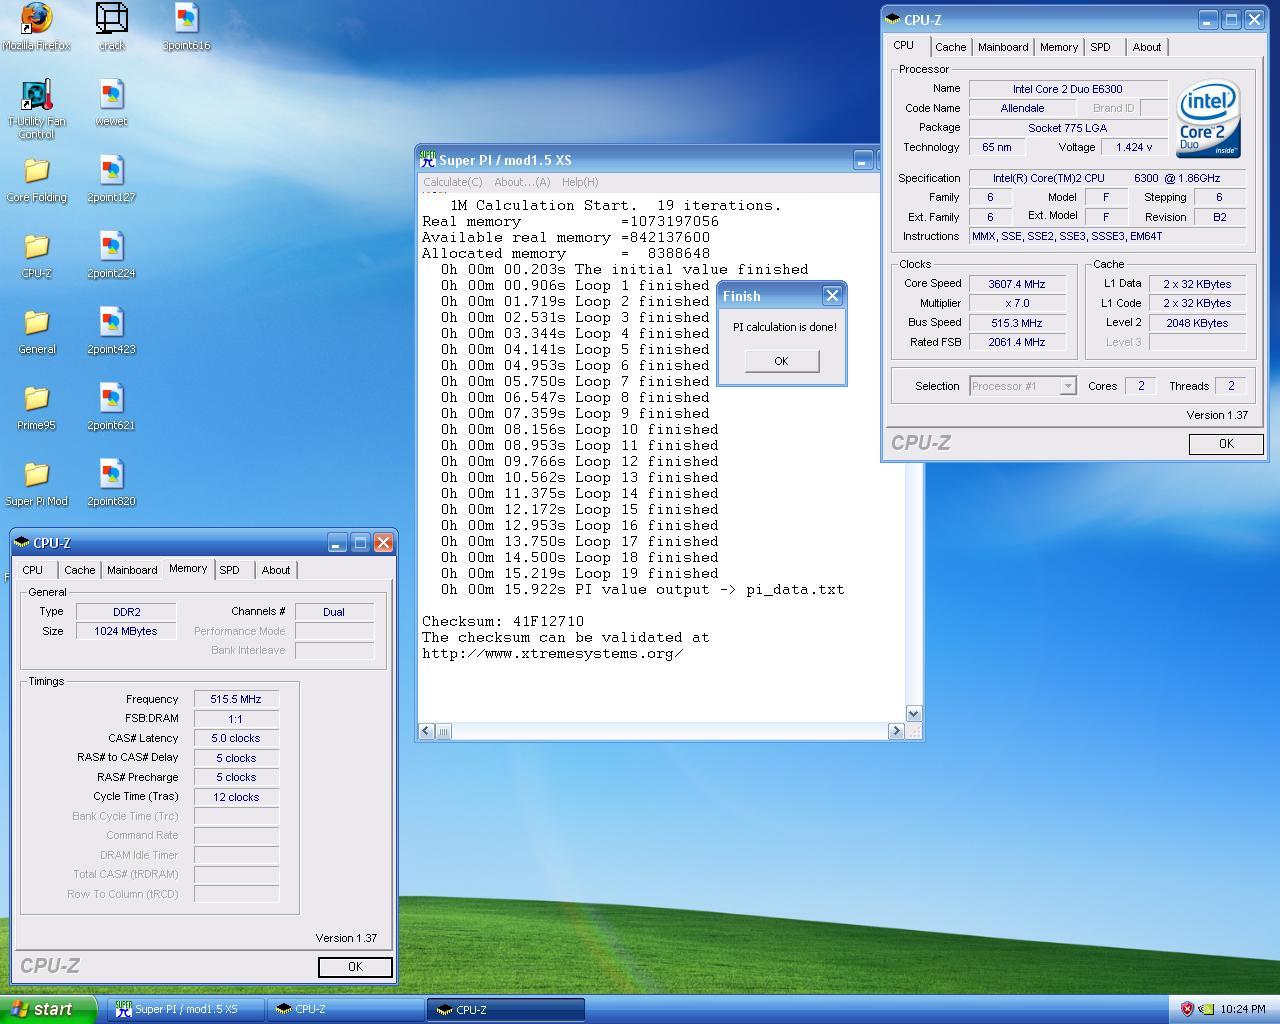Open the Windows start menu
Viewport: 1280px width, 1024px height.
click(49, 1009)
